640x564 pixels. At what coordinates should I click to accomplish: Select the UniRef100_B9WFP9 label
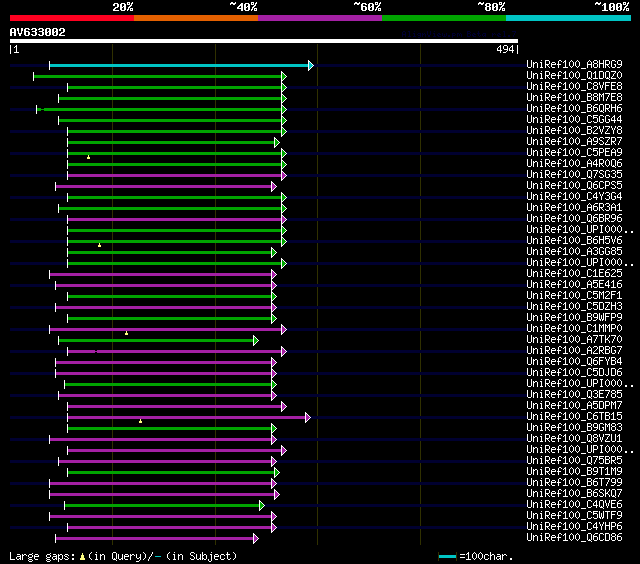click(574, 318)
